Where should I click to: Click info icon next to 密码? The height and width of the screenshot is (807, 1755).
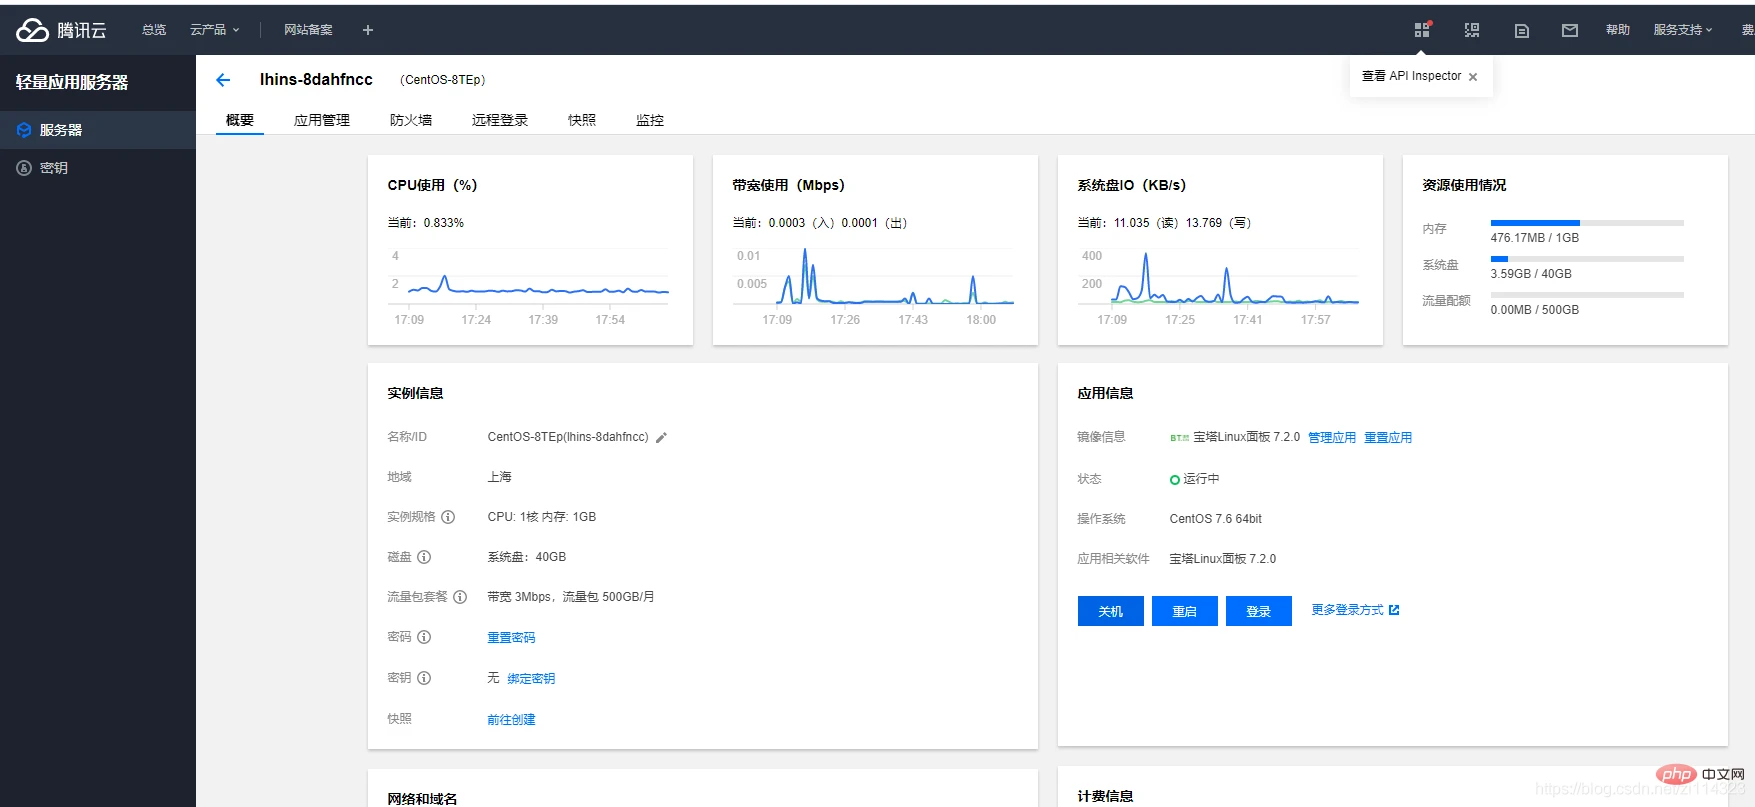pos(424,637)
